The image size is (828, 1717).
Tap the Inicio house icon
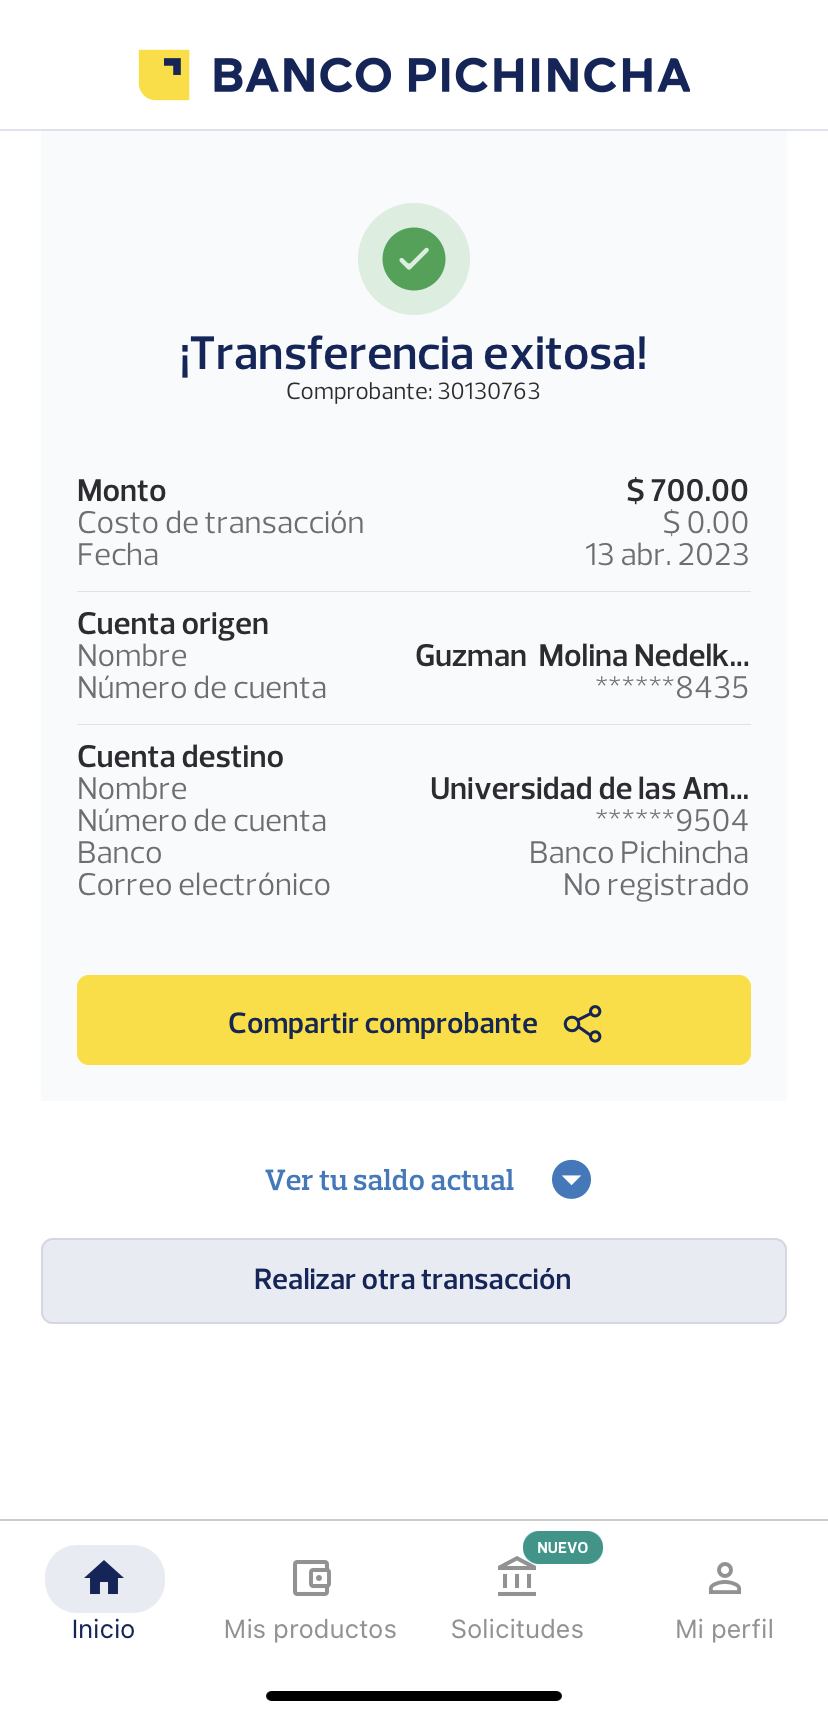coord(104,1578)
